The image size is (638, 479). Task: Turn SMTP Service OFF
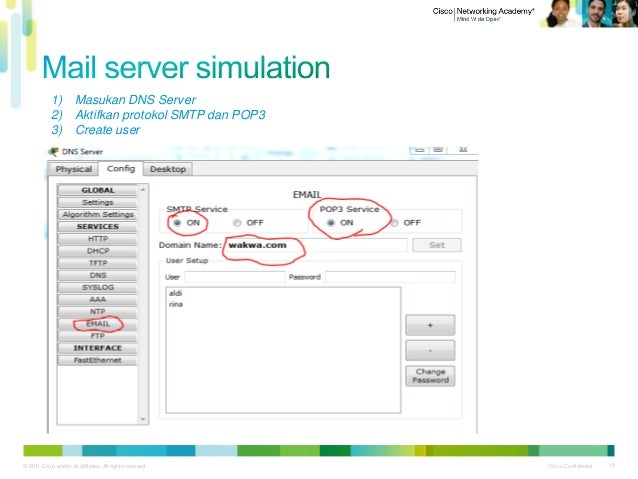click(237, 223)
